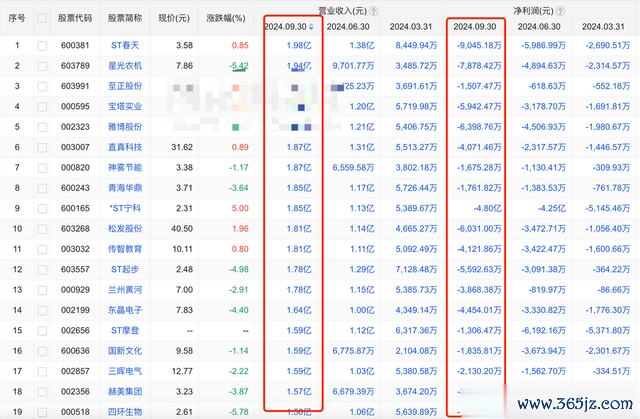Image resolution: width=640 pixels, height=419 pixels.
Task: Click 净利润 2024.03.31 column header
Action: point(603,27)
